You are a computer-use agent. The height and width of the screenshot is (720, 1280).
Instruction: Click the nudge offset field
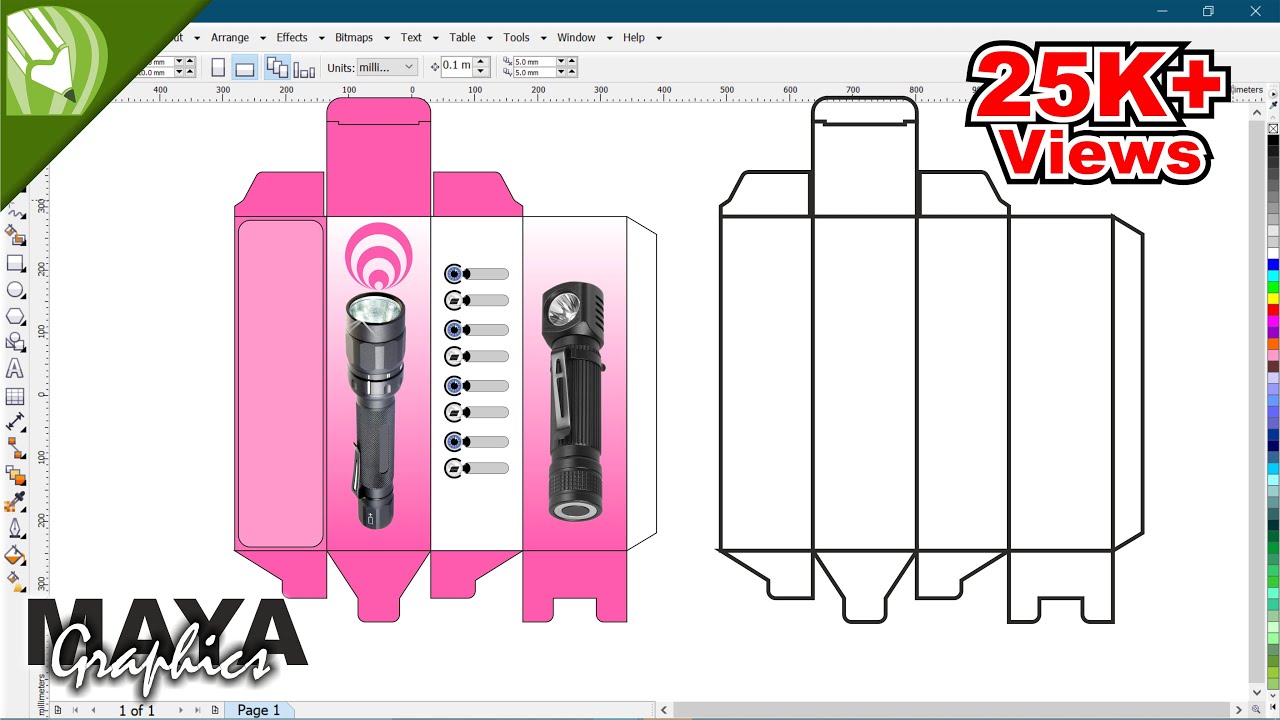click(457, 67)
